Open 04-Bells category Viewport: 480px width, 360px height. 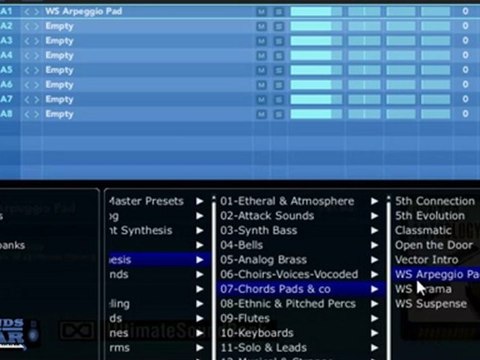pyautogui.click(x=299, y=245)
